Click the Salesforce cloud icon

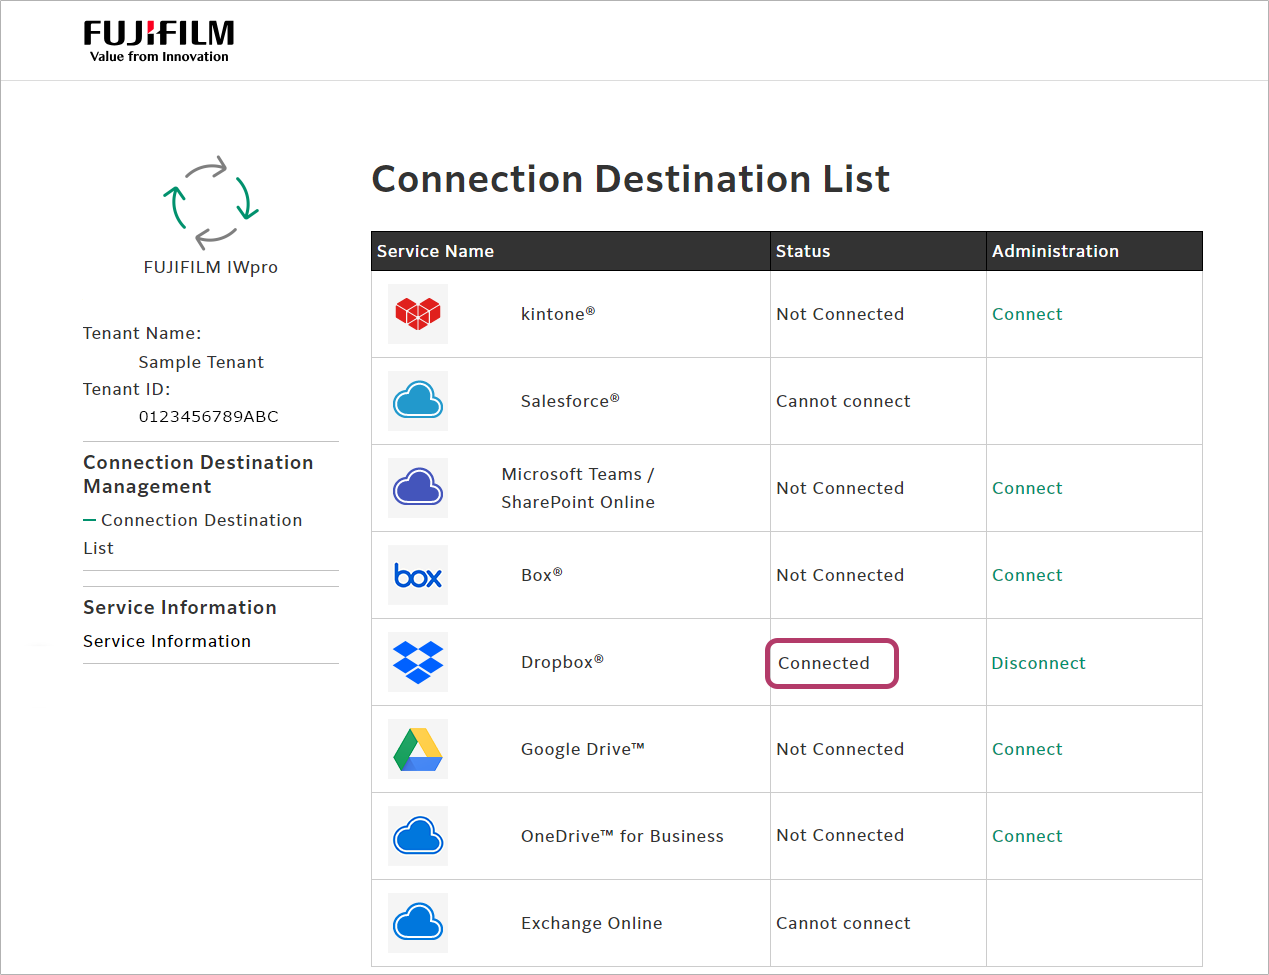click(418, 401)
